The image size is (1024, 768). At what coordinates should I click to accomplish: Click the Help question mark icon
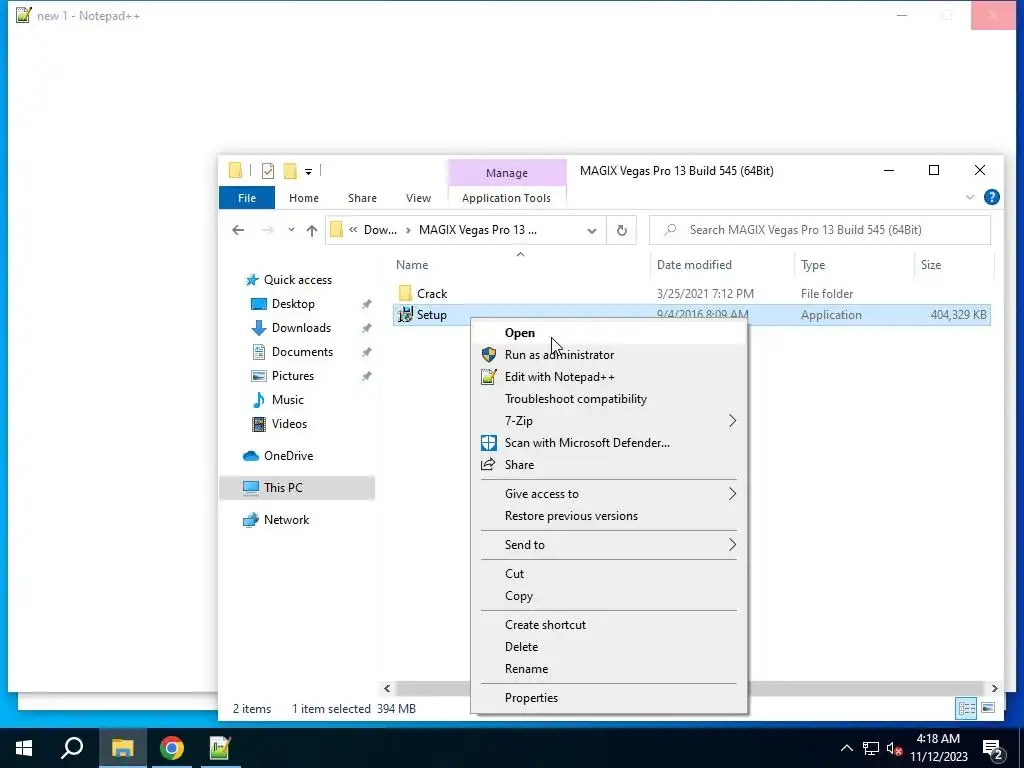(x=991, y=197)
